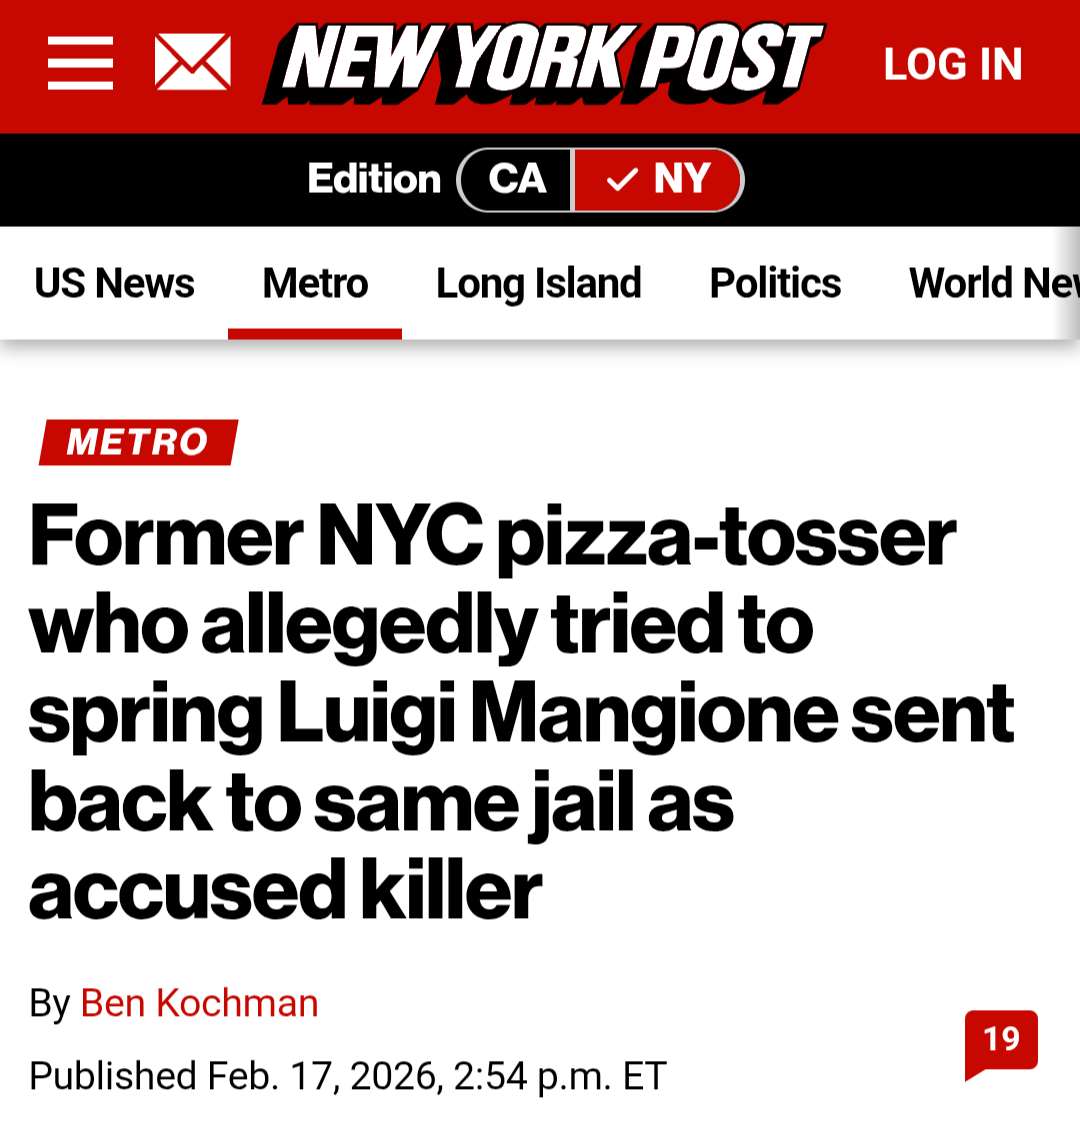Open the 19 comments bubble
1080x1125 pixels.
(x=1001, y=1041)
